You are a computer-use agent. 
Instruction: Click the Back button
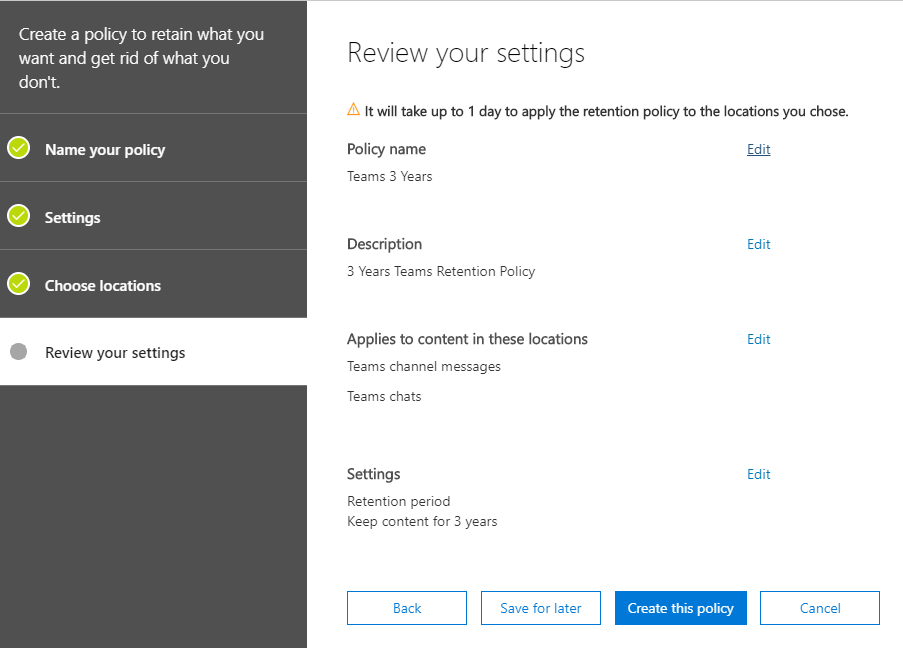[x=407, y=608]
